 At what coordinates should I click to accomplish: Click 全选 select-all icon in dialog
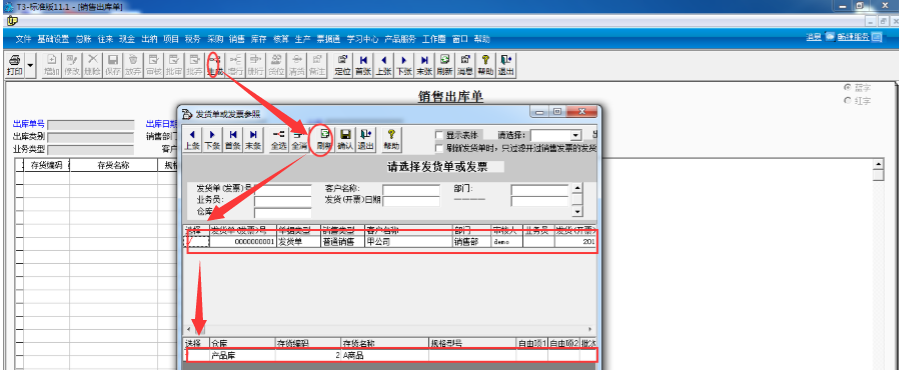point(279,139)
